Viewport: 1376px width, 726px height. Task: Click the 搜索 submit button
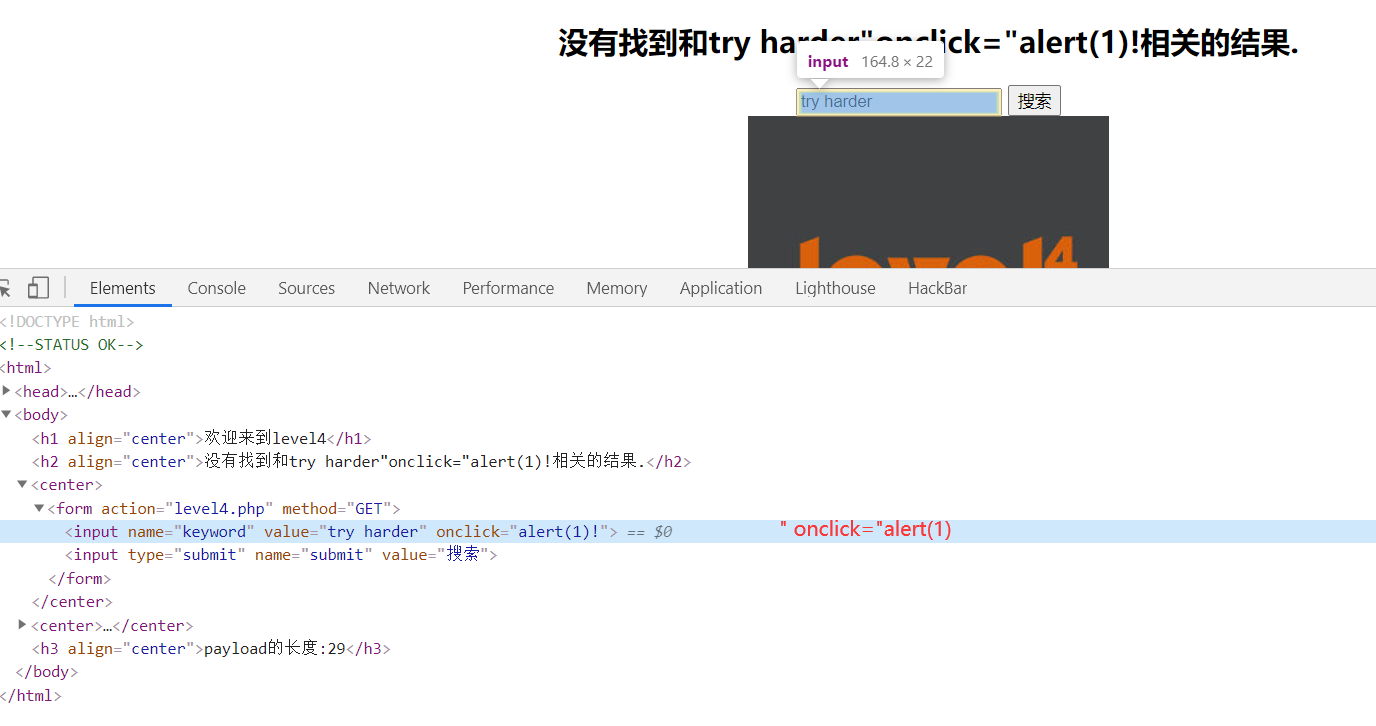pyautogui.click(x=1034, y=101)
